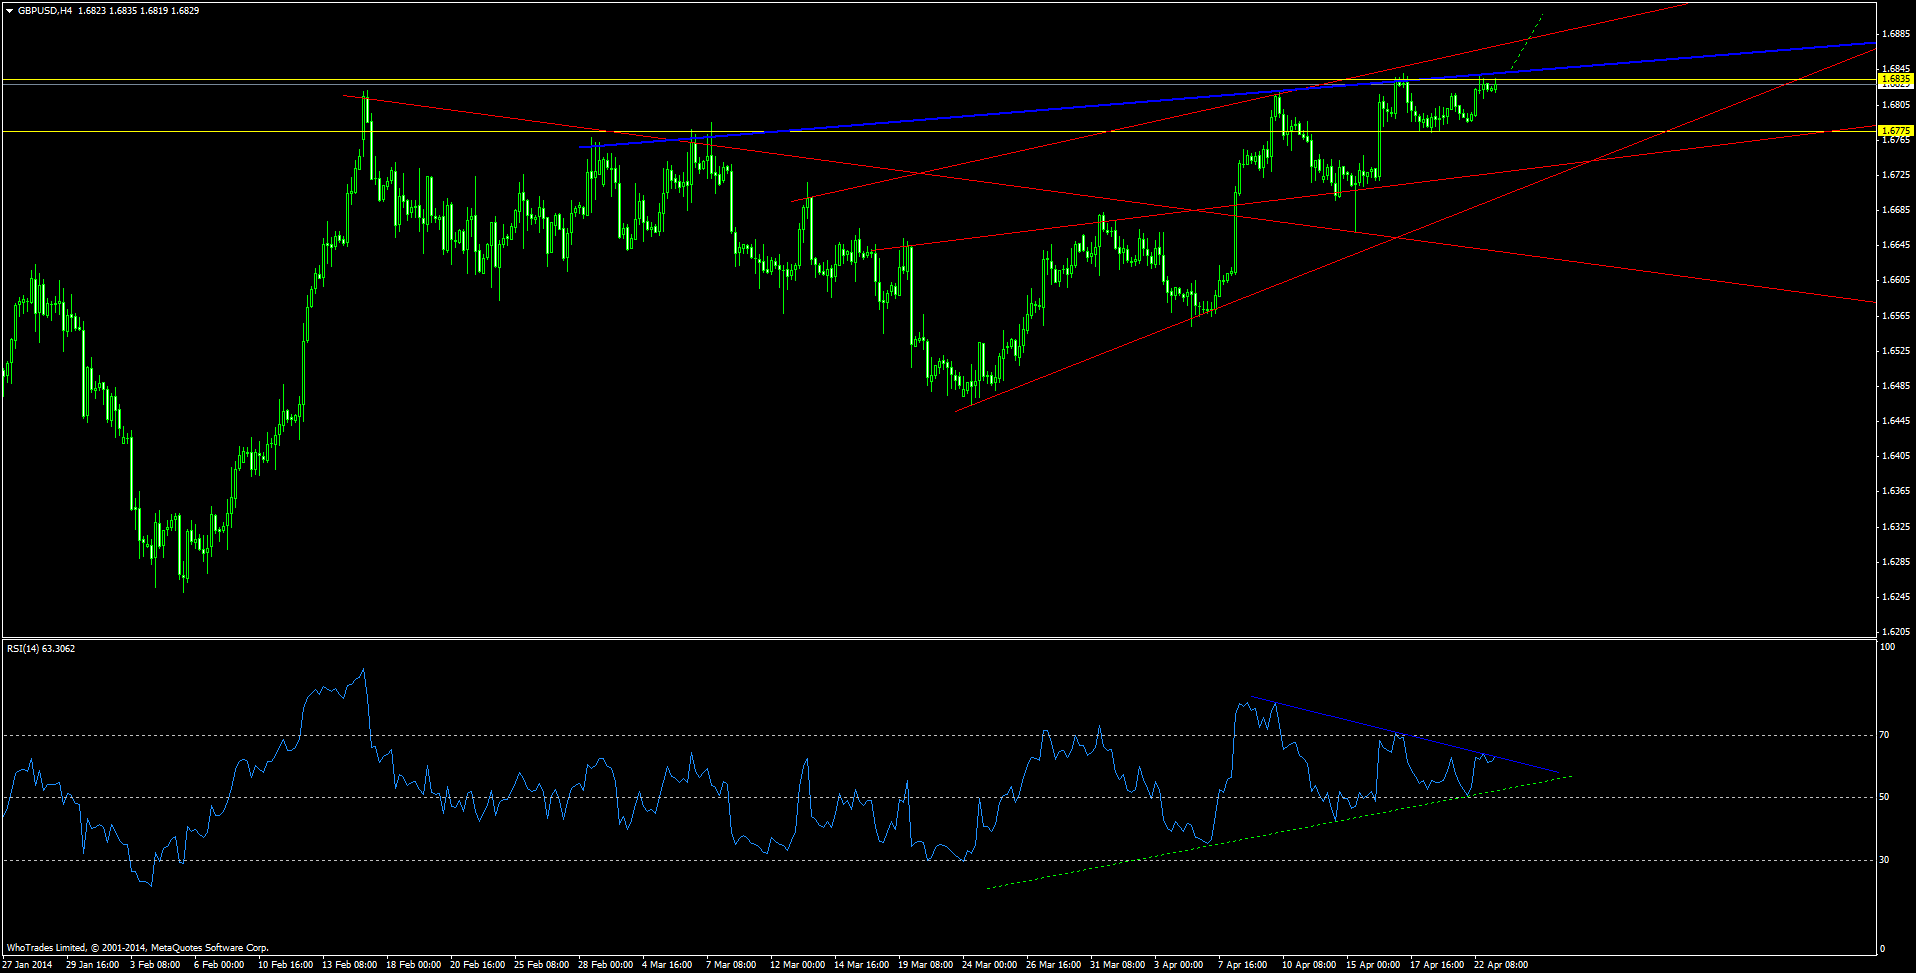Click the 1.6685 price scale label

click(1896, 210)
